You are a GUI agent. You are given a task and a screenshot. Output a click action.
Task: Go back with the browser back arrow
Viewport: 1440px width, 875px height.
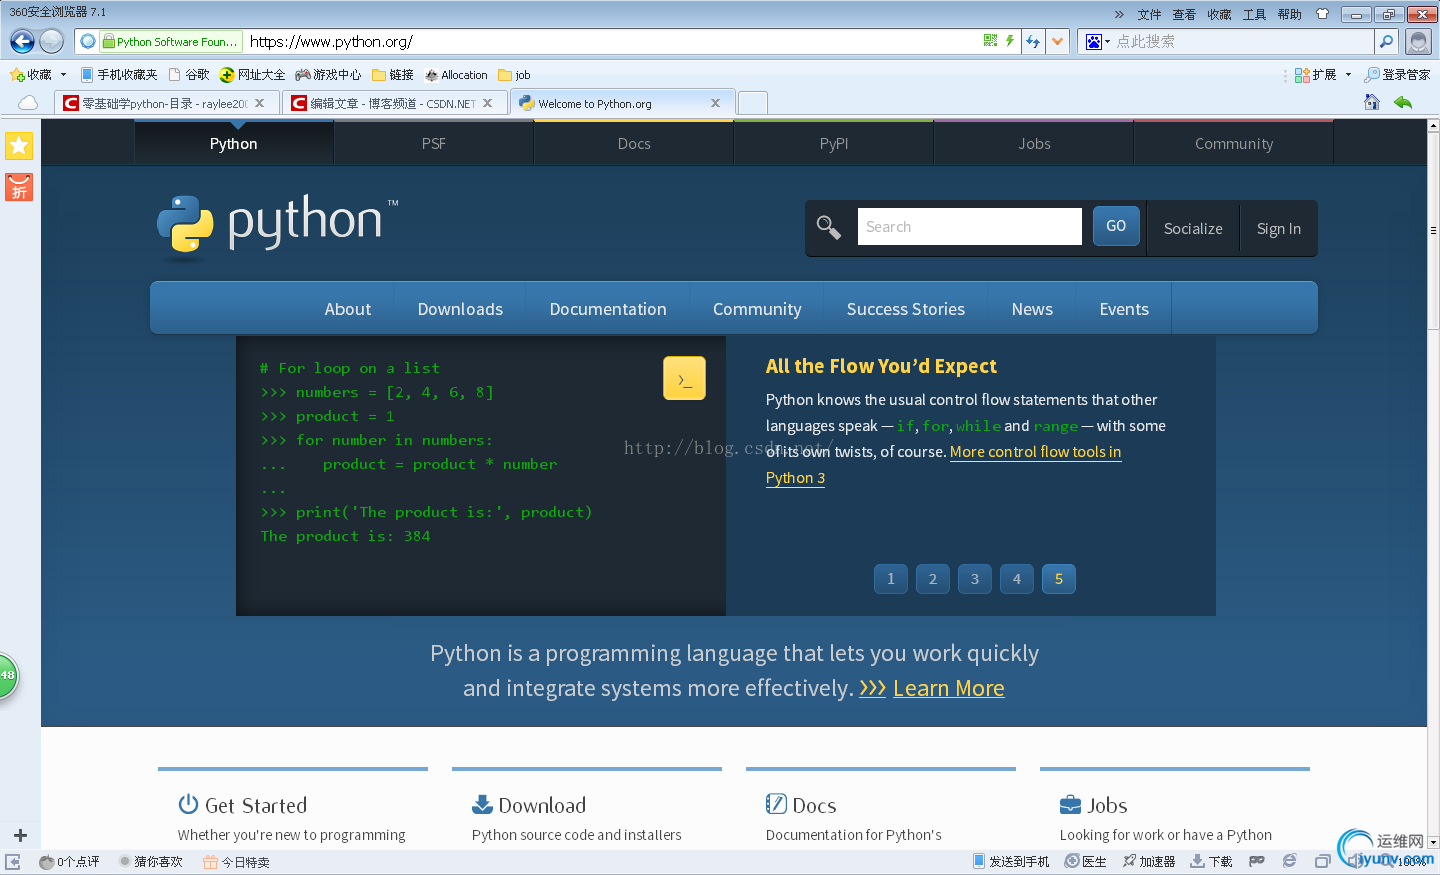22,41
